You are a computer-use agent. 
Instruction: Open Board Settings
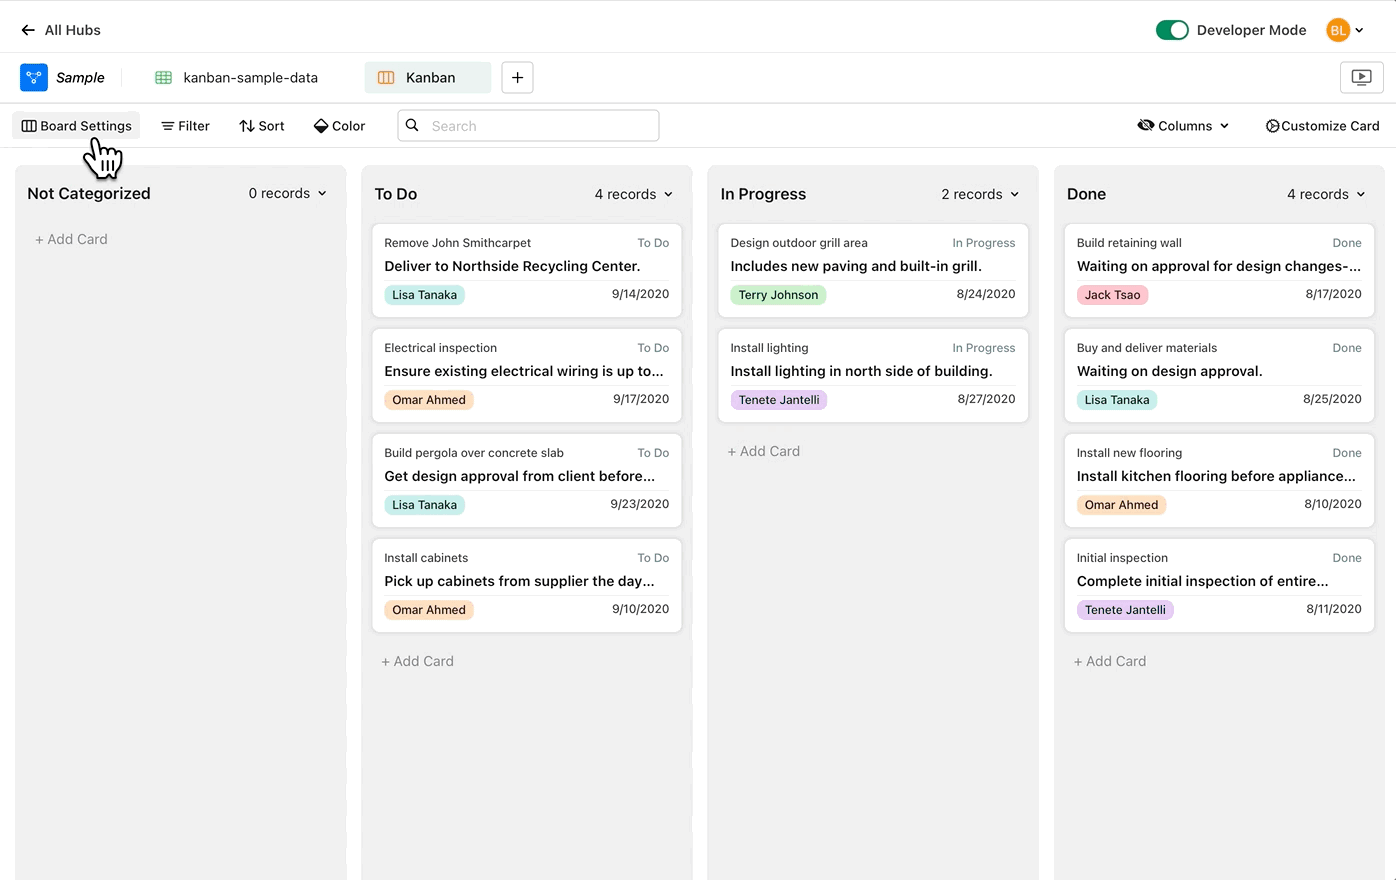click(77, 126)
